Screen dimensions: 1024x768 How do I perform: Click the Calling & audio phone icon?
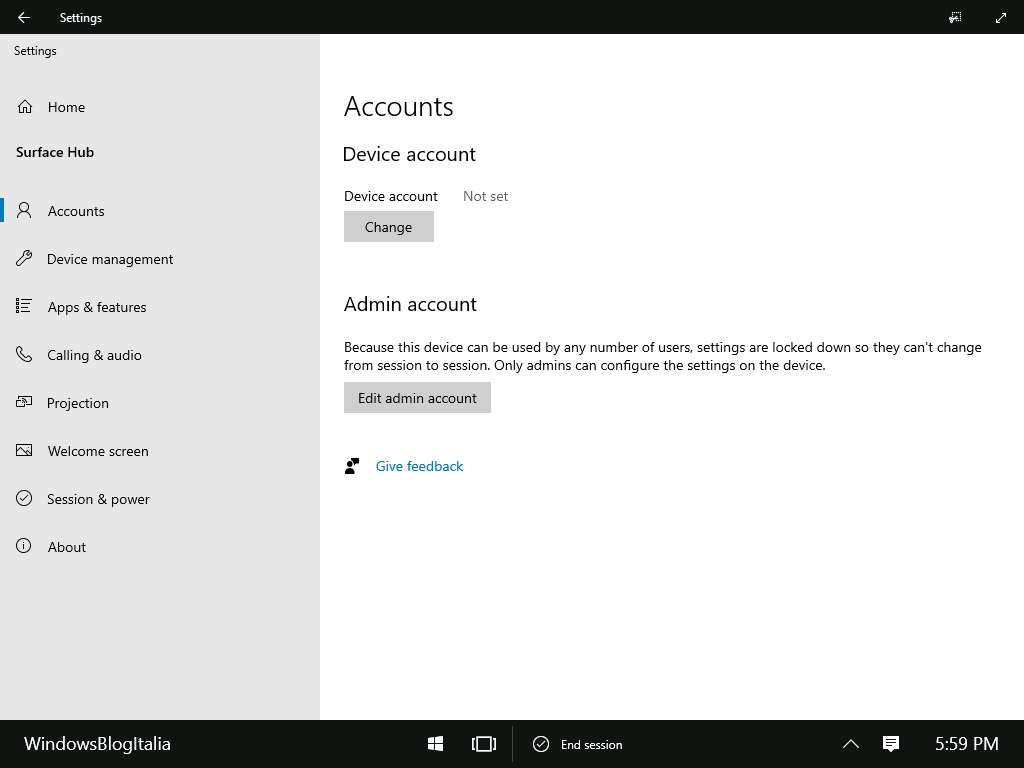[24, 355]
